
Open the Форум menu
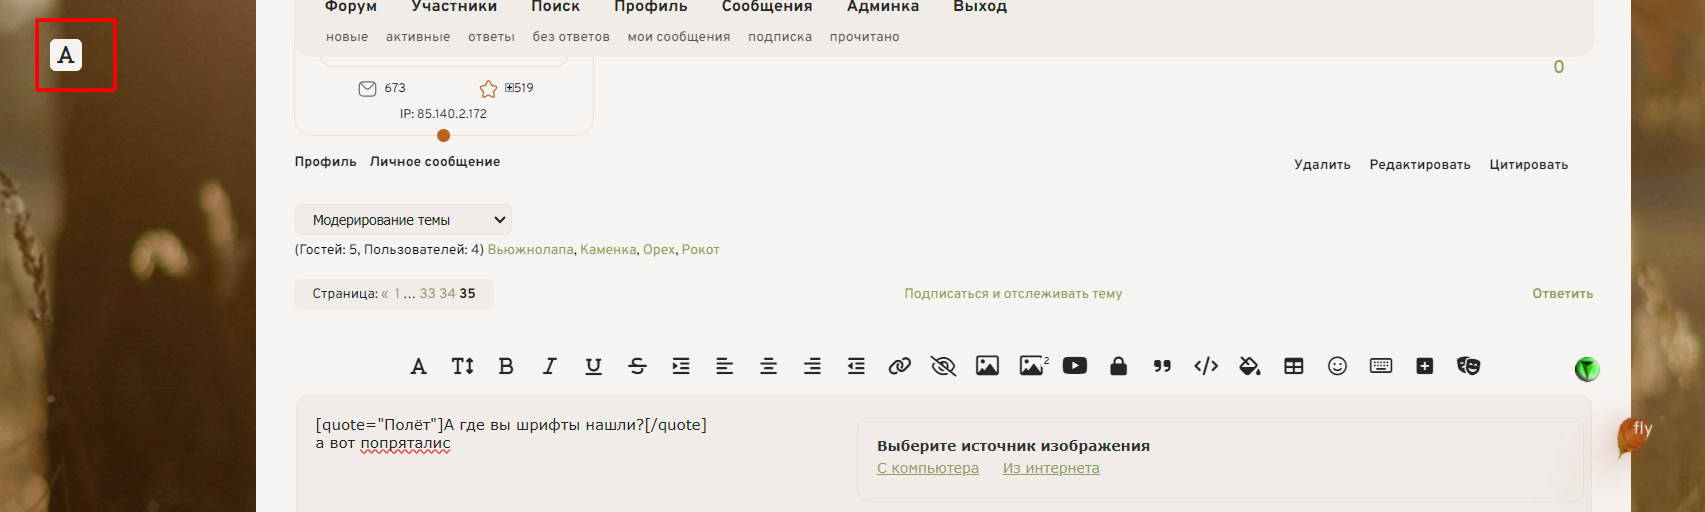(x=351, y=7)
